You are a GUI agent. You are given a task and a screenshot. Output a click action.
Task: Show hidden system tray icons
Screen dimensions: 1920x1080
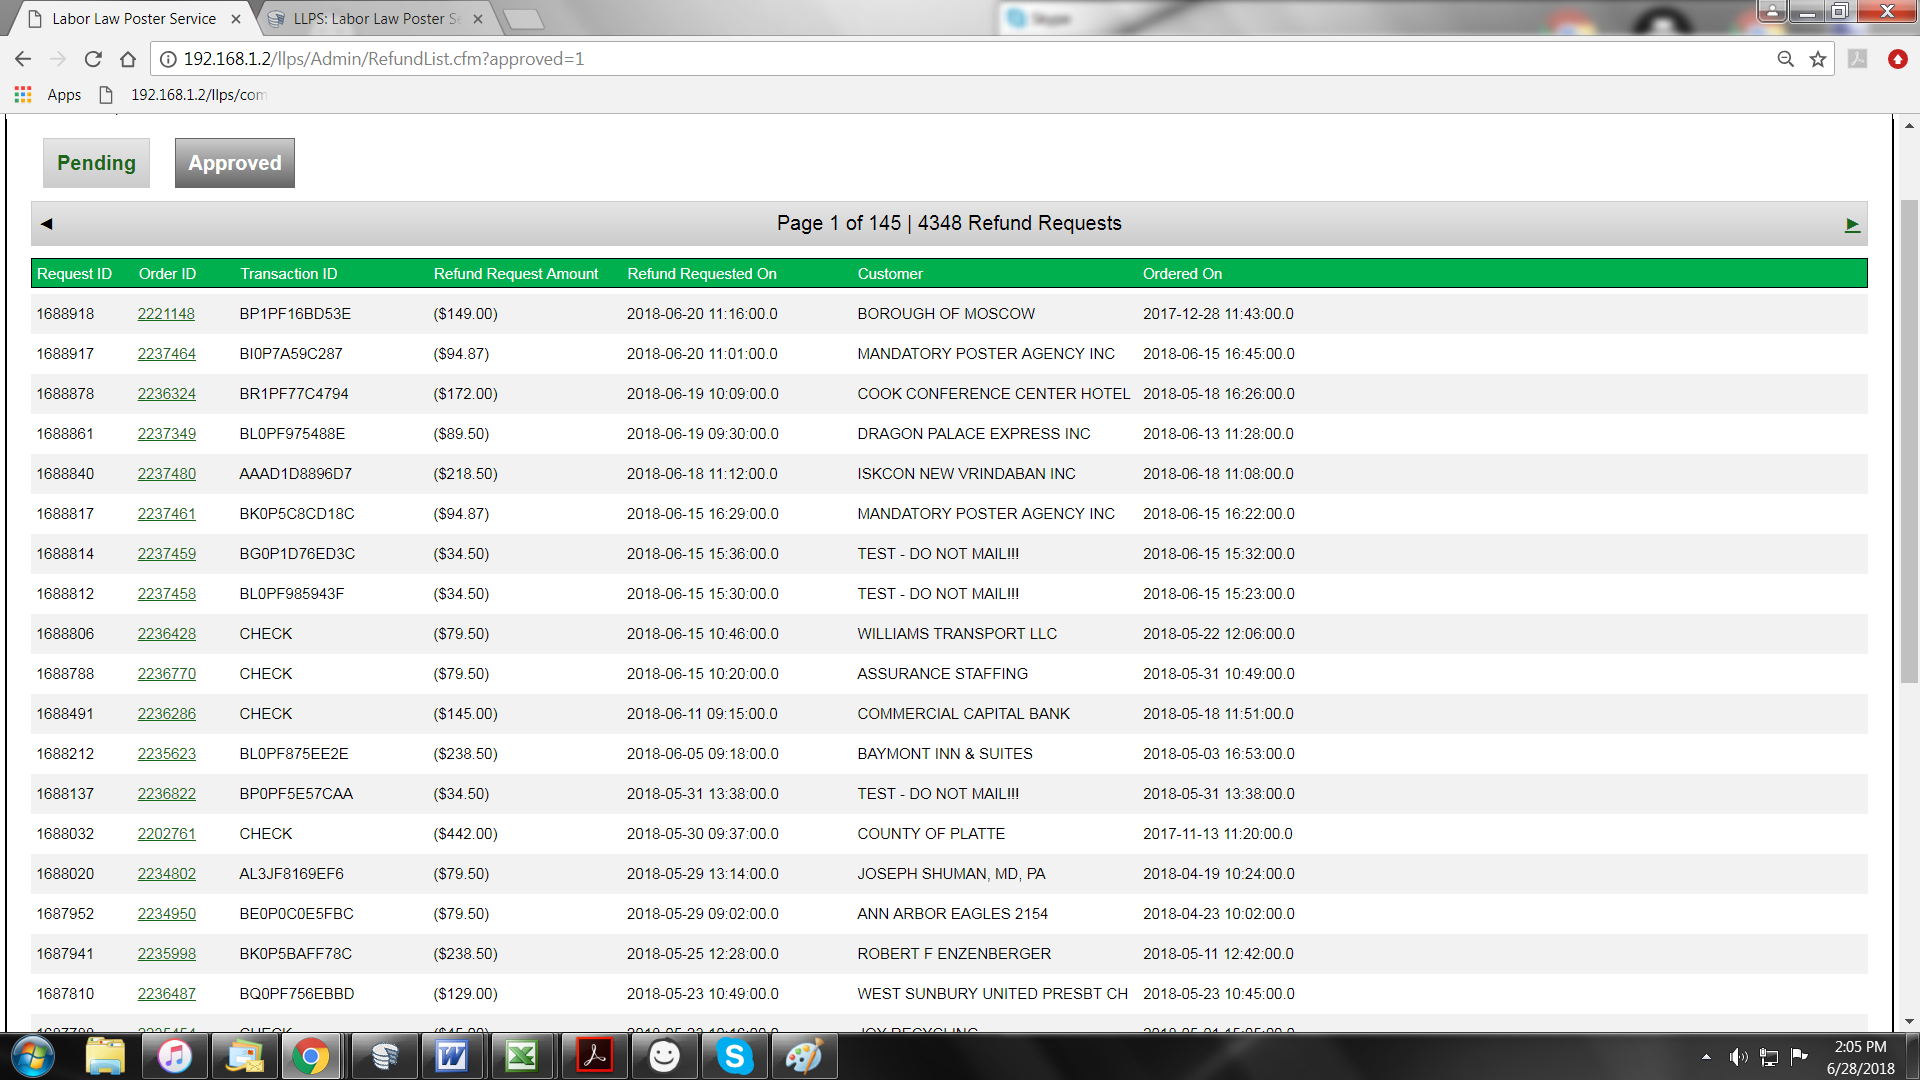point(1706,1057)
